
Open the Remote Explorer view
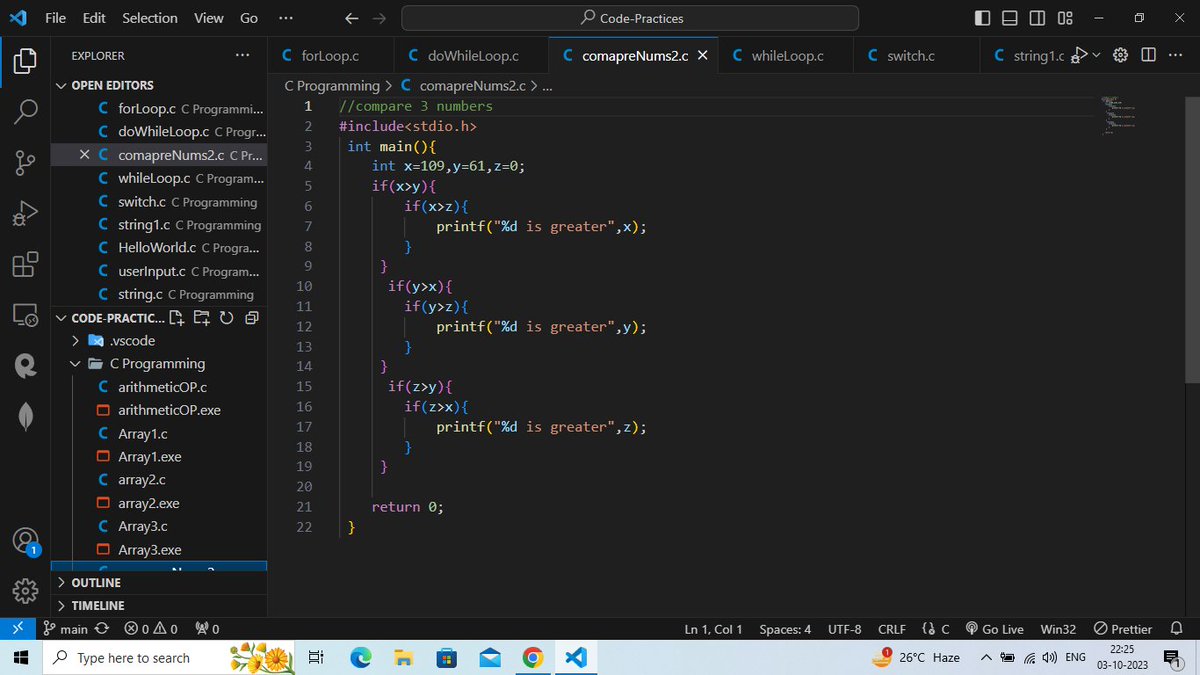25,315
